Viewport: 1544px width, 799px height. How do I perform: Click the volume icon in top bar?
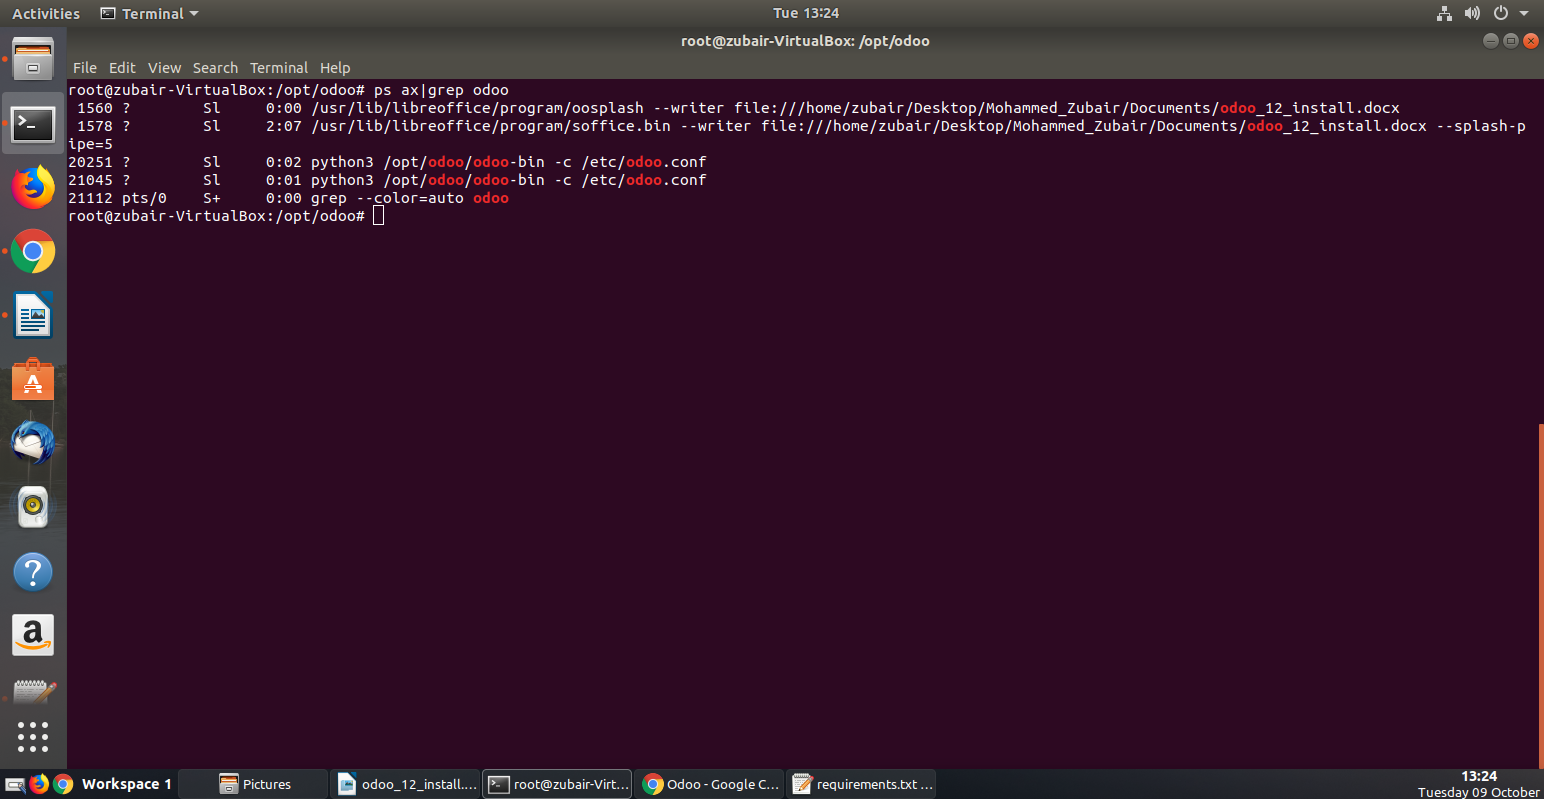coord(1472,14)
